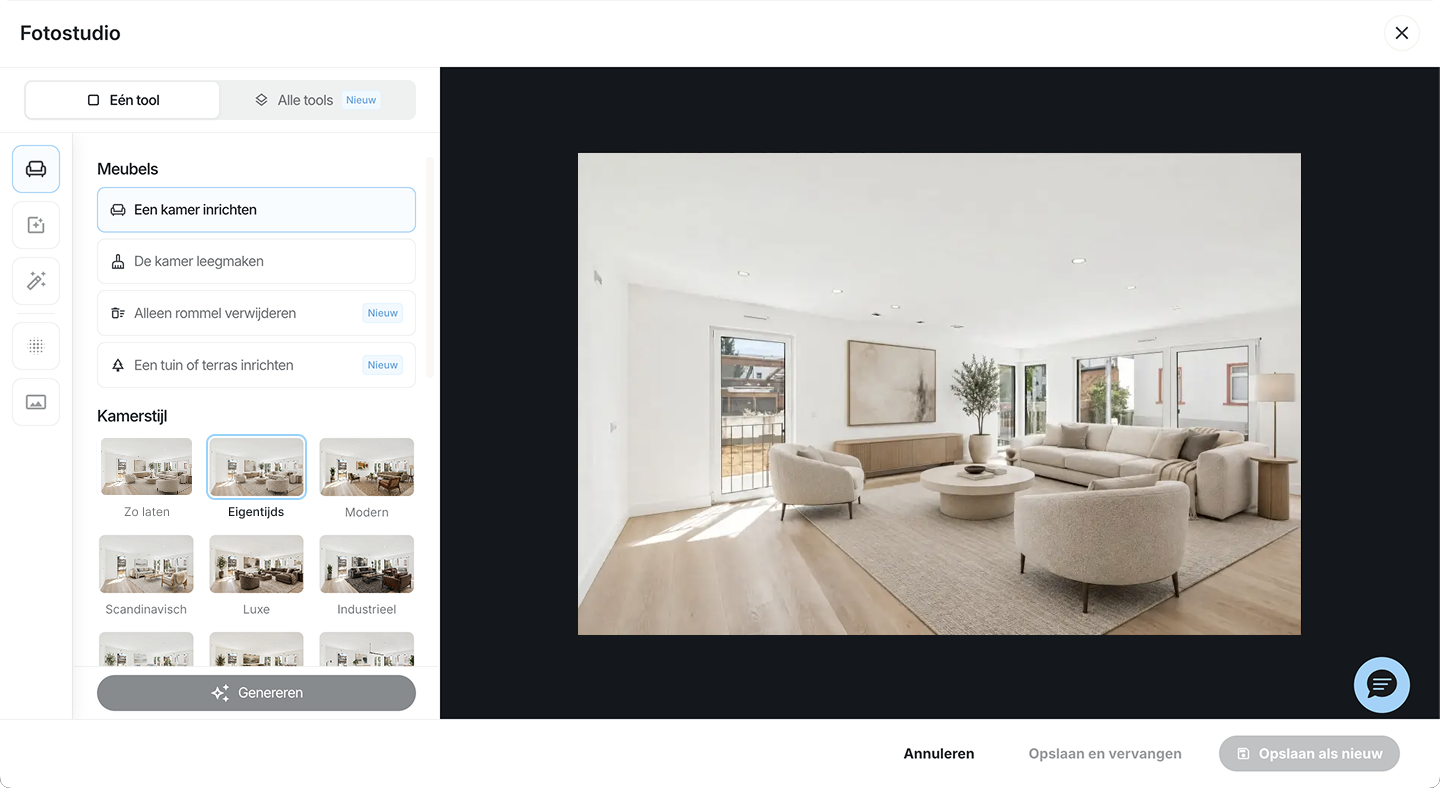Open the furniture (sofa) tool in sidebar
This screenshot has height=788, width=1440.
[x=36, y=169]
